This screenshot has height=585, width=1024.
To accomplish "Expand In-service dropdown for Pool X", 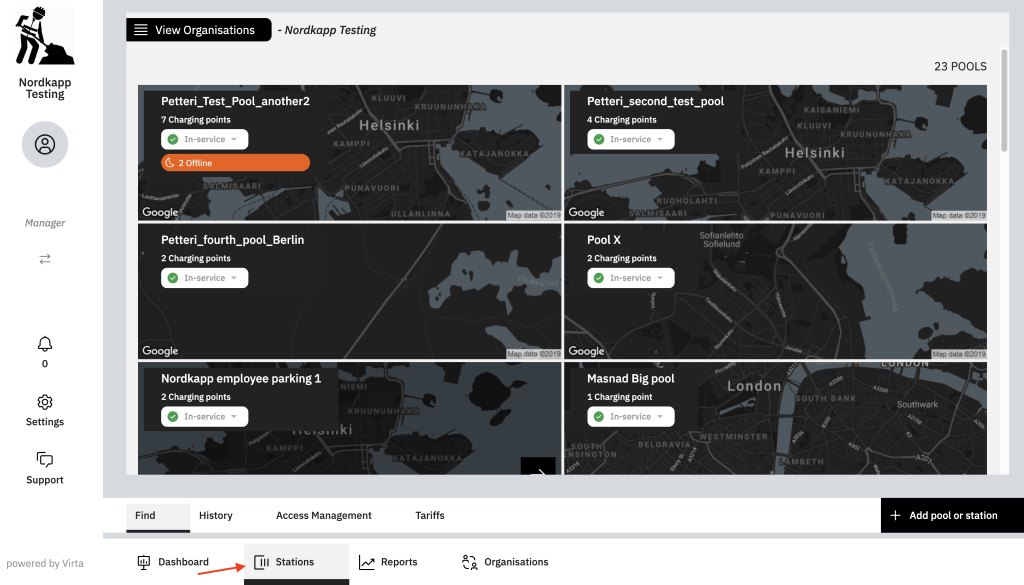I will click(630, 278).
